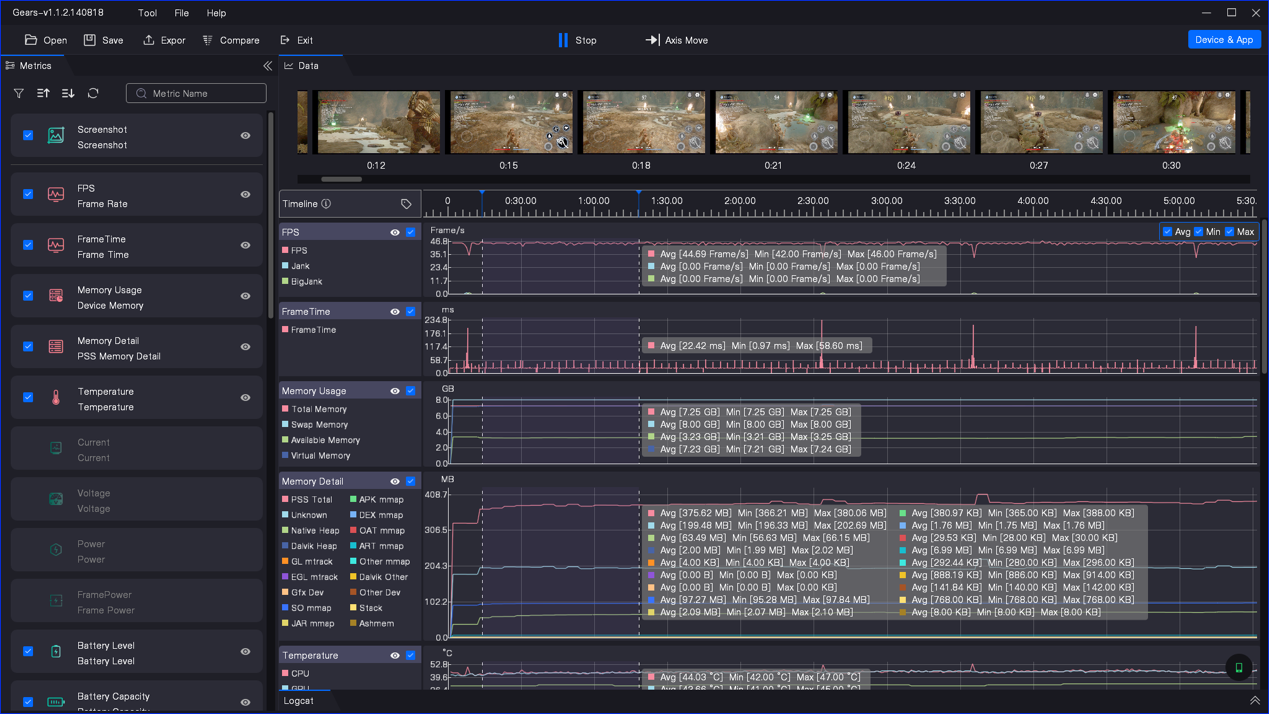
Task: Collapse the Metrics panel with double chevron
Action: [x=267, y=66]
